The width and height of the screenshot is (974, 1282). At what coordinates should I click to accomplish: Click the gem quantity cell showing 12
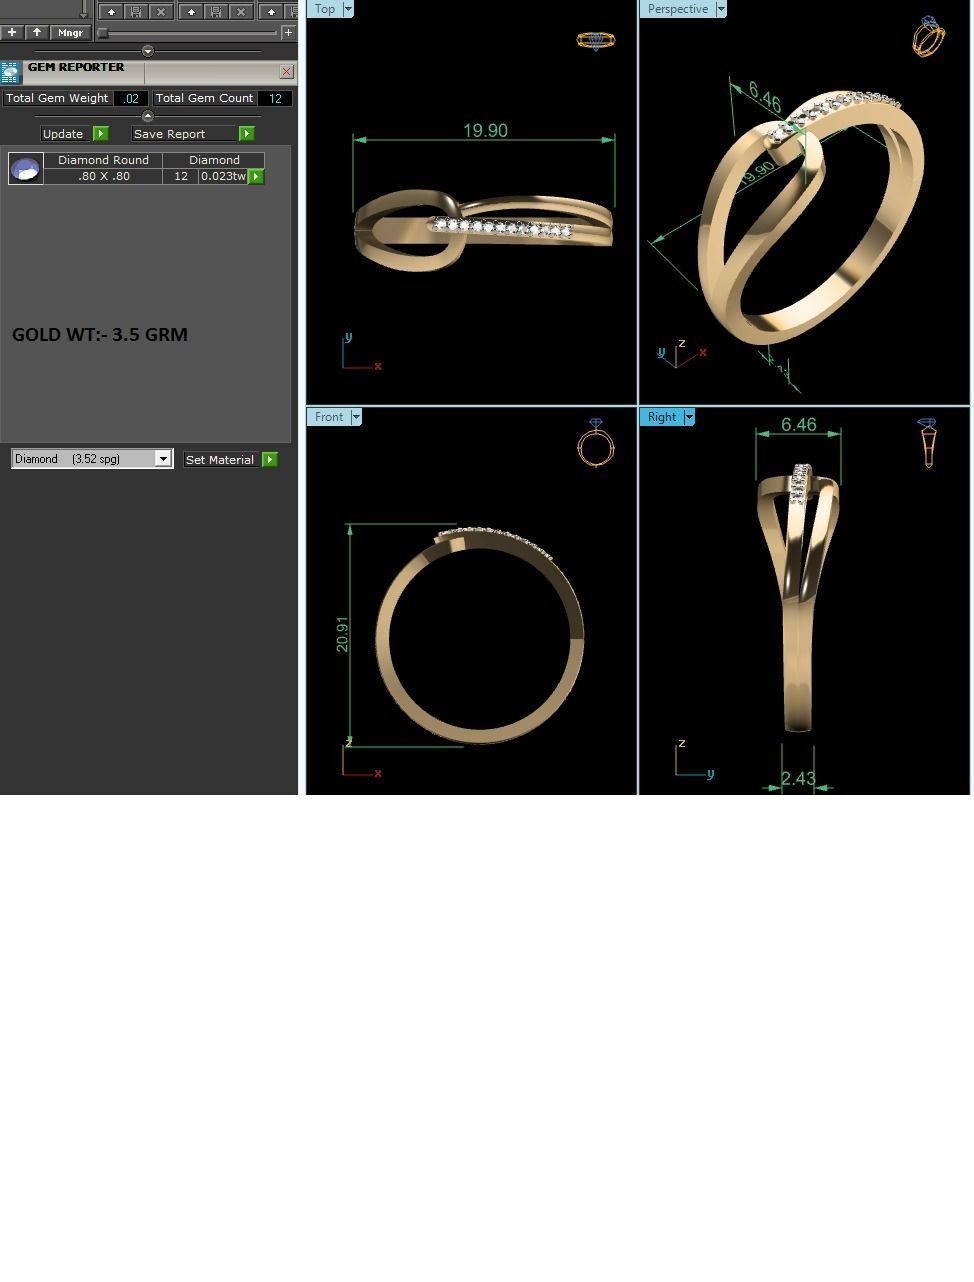[x=181, y=176]
